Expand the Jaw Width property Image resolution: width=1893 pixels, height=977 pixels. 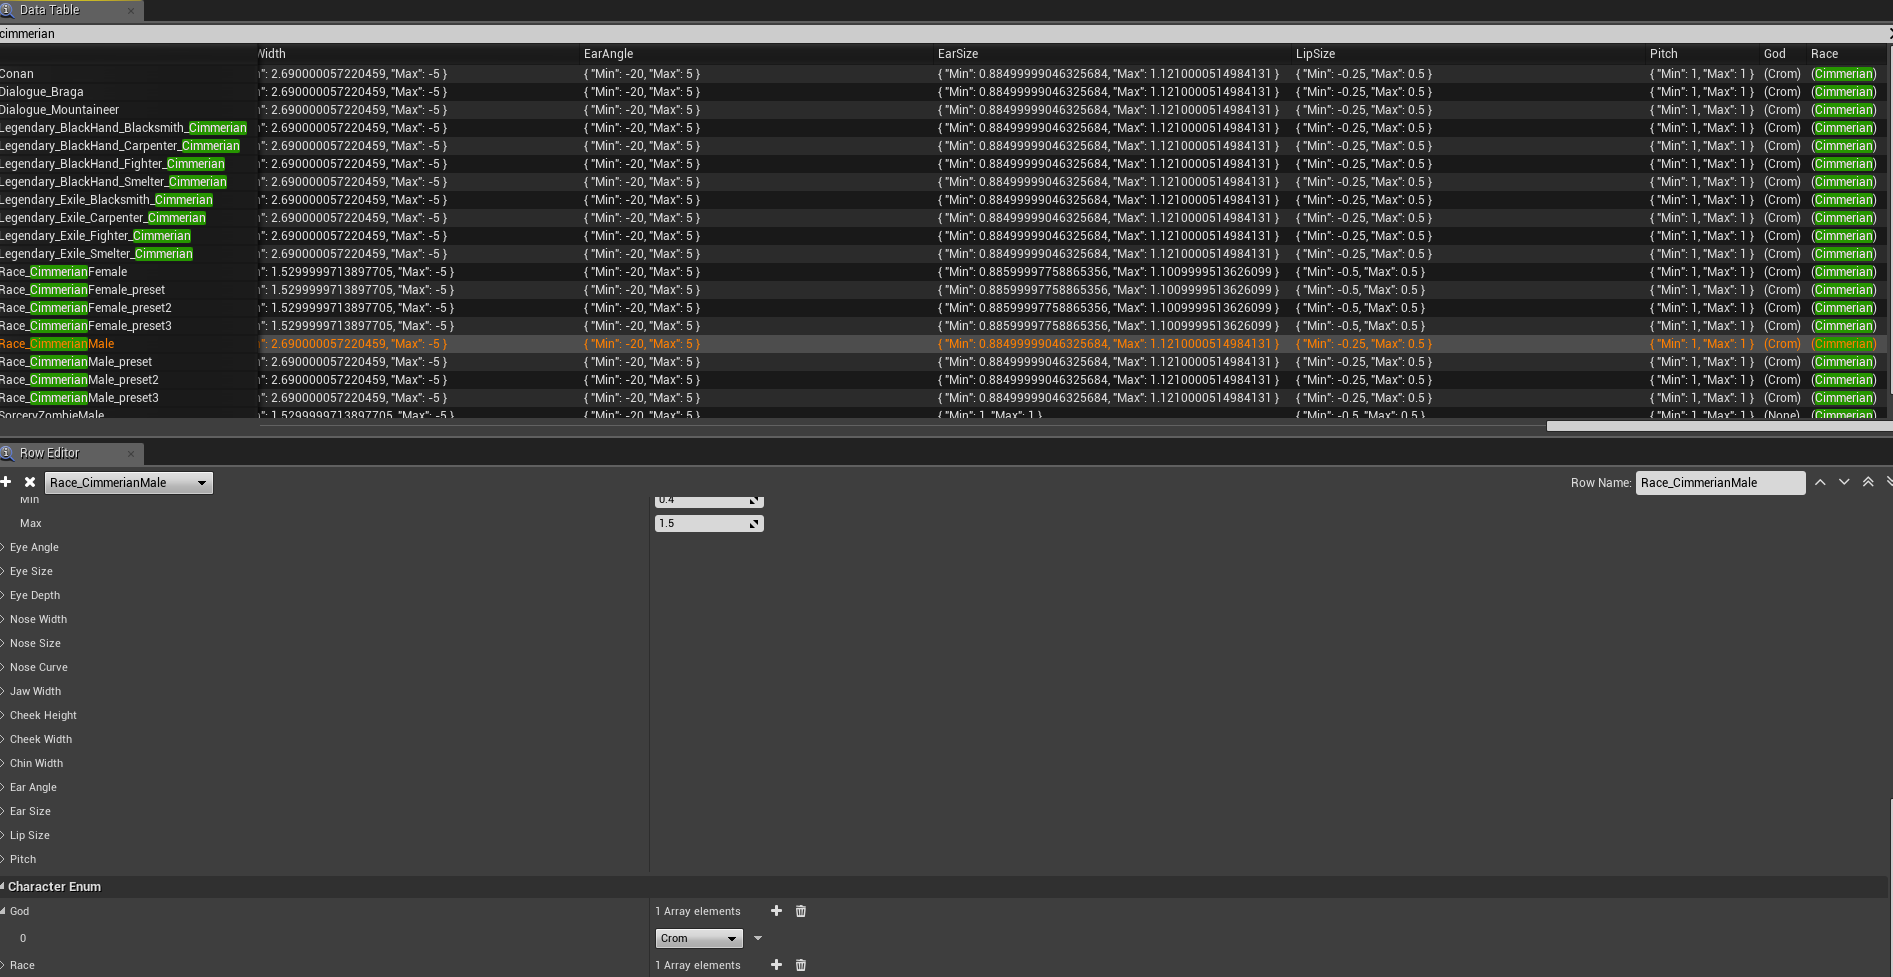pos(3,691)
